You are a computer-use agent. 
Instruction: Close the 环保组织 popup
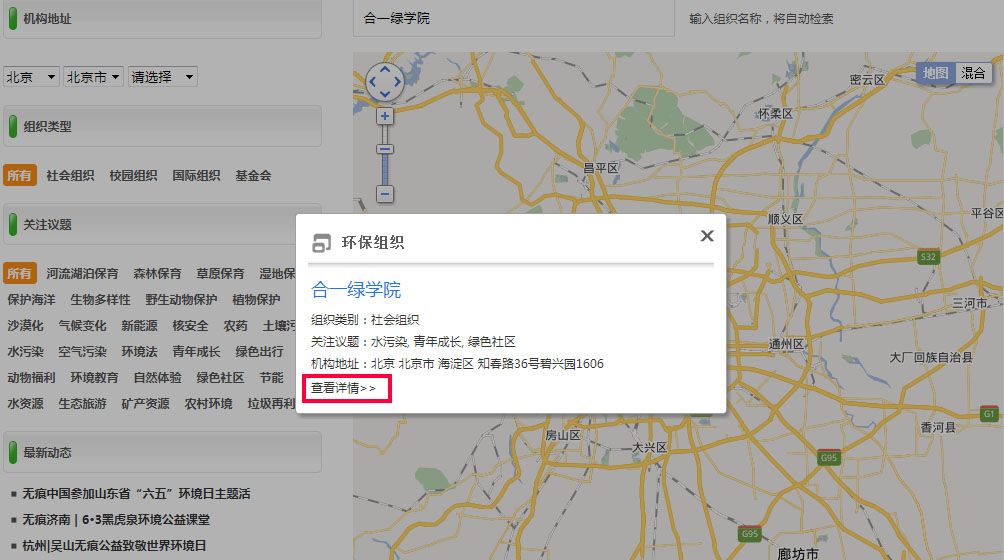(707, 236)
